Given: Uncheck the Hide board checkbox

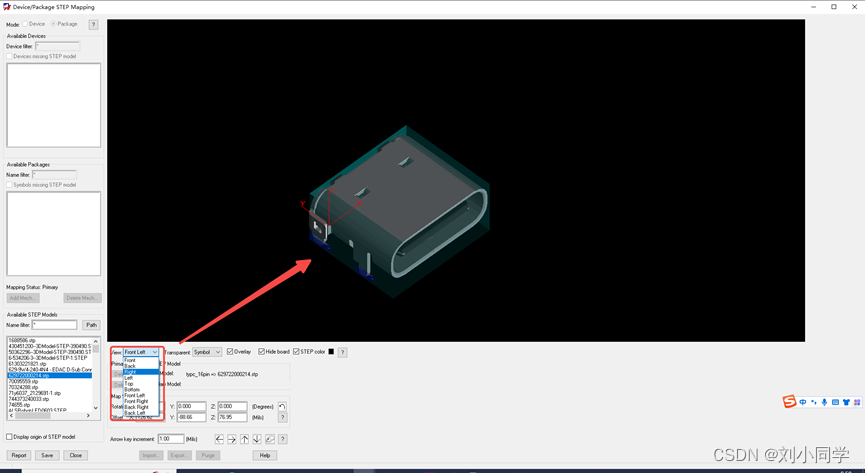Looking at the screenshot, I should [262, 352].
